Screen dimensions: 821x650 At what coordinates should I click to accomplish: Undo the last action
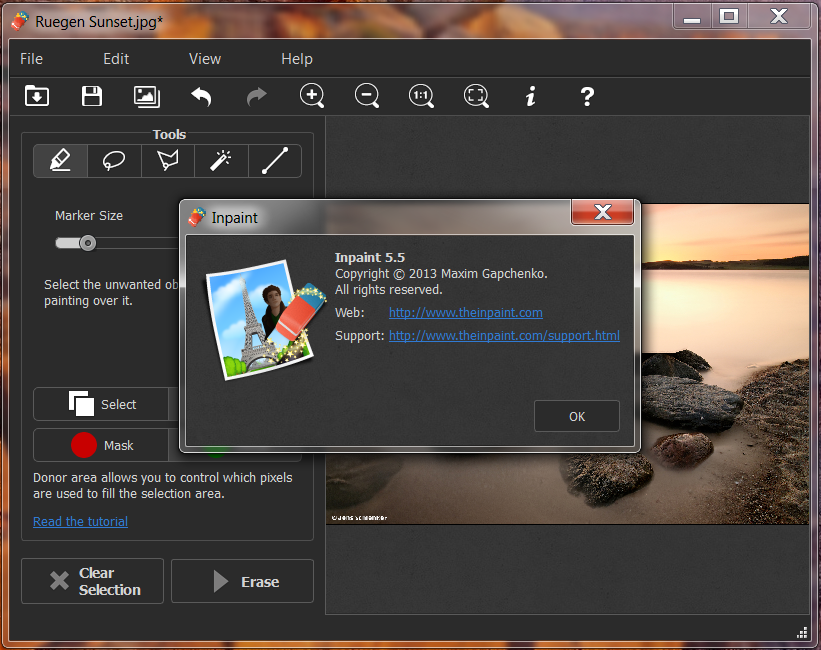[x=201, y=96]
